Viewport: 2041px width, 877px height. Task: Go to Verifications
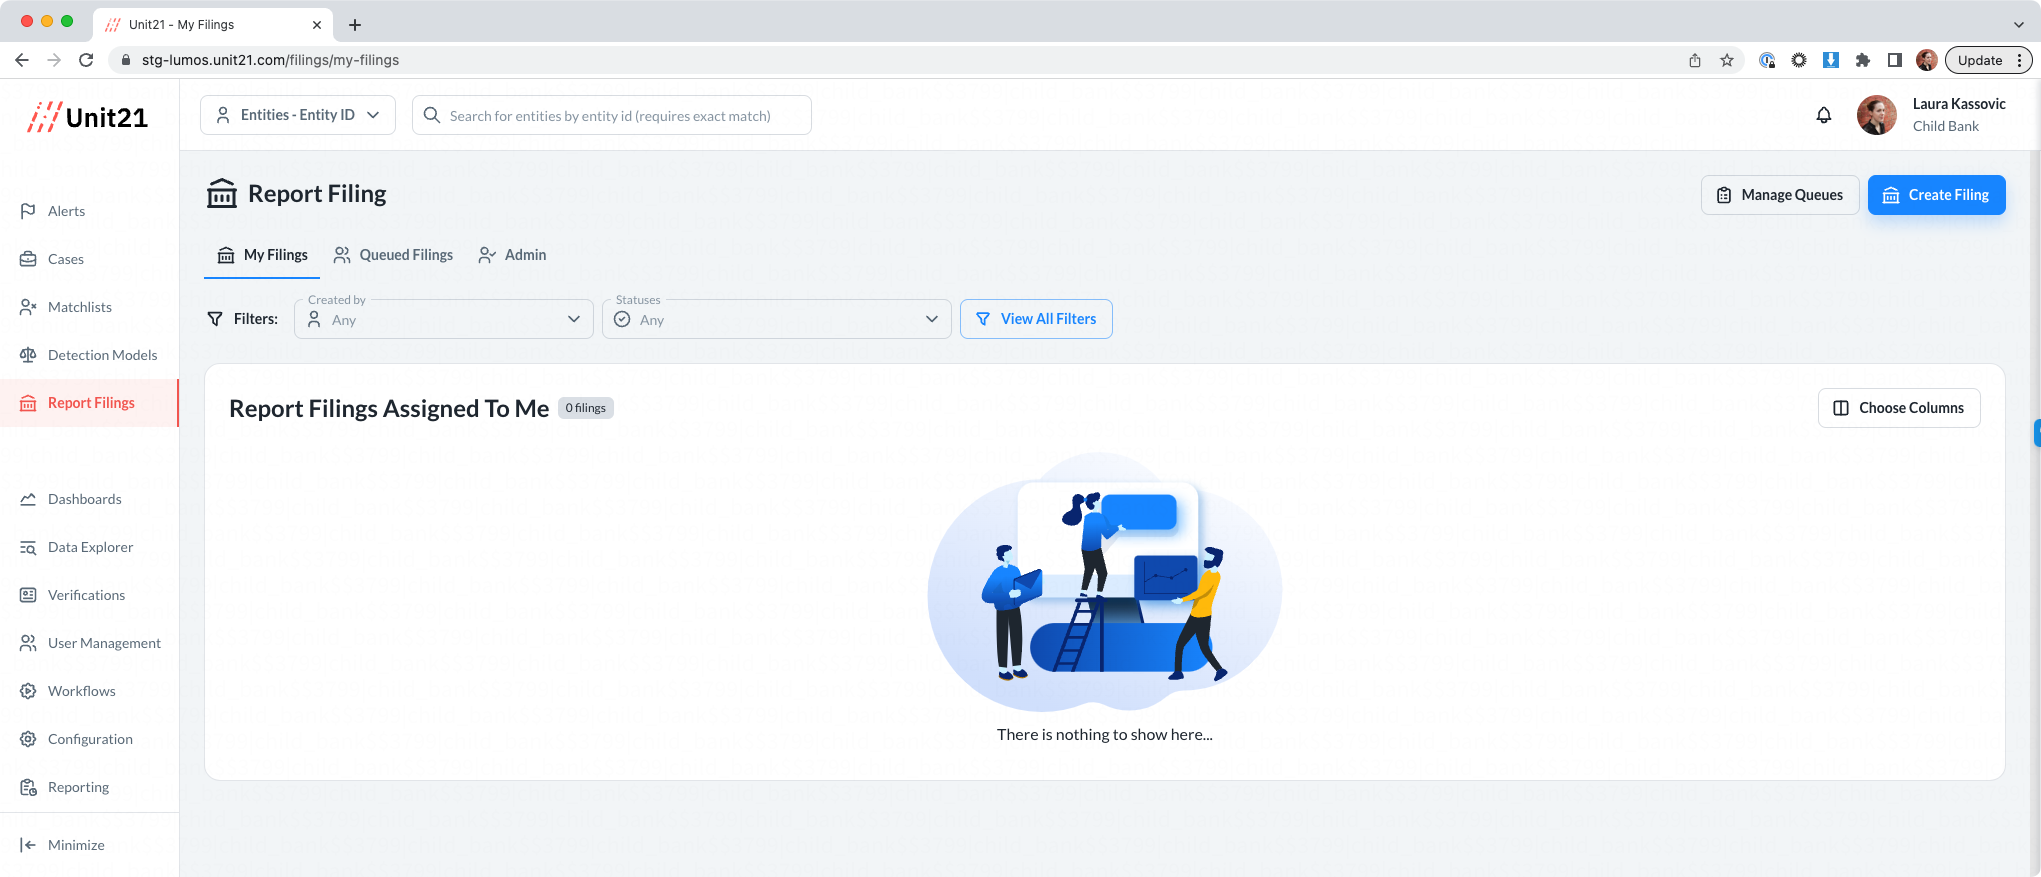coord(86,595)
